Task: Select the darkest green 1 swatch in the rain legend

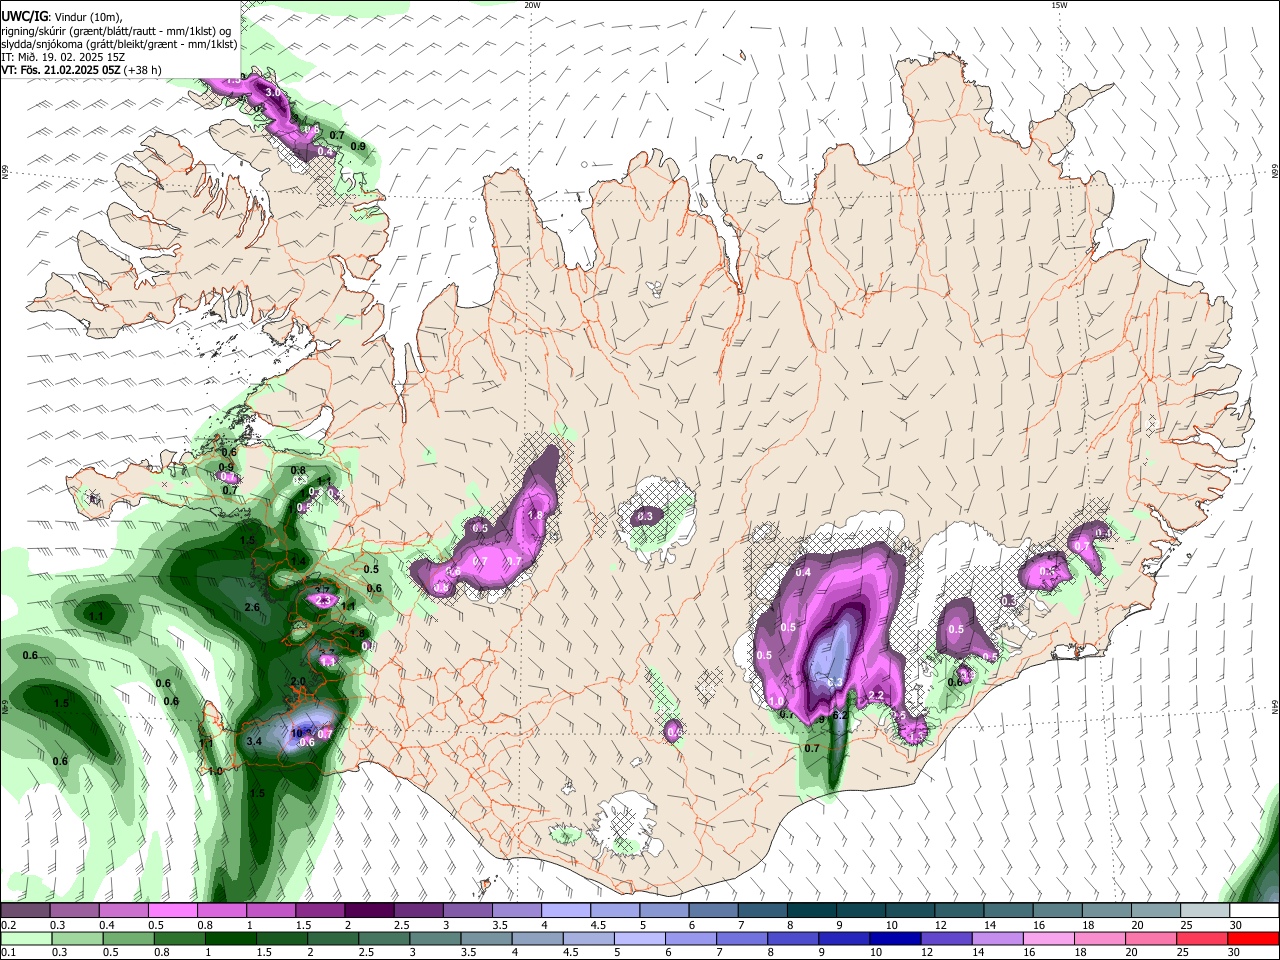Action: pos(230,938)
